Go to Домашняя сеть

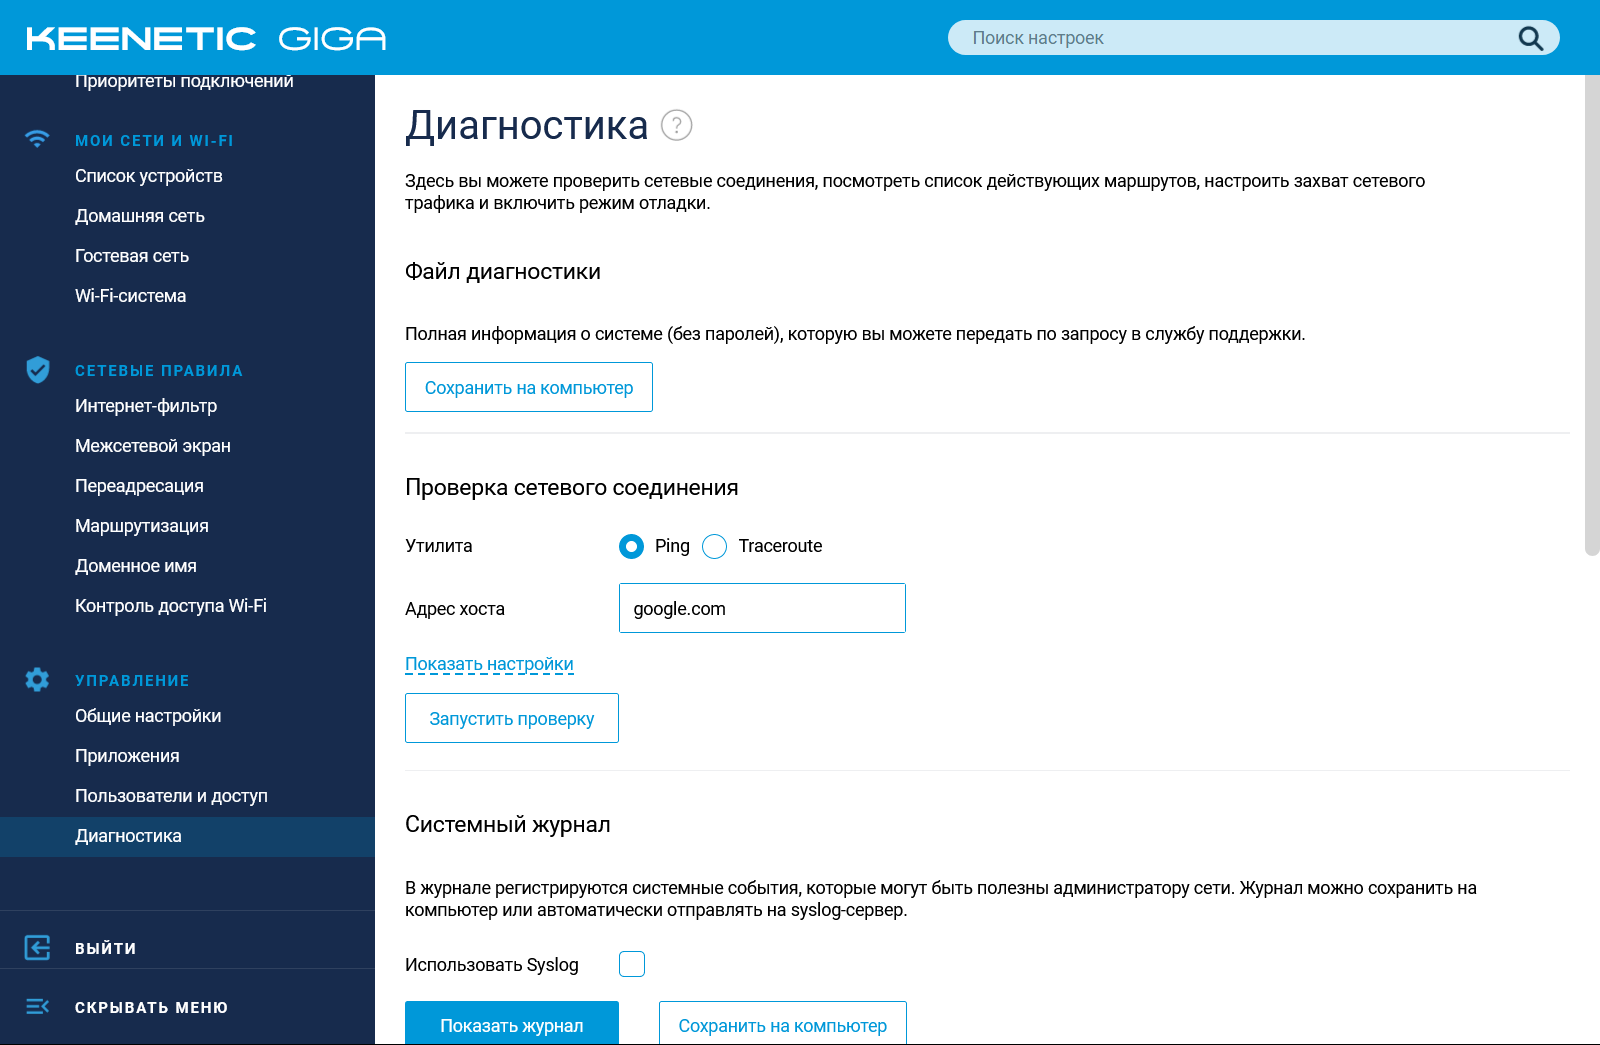click(x=140, y=216)
